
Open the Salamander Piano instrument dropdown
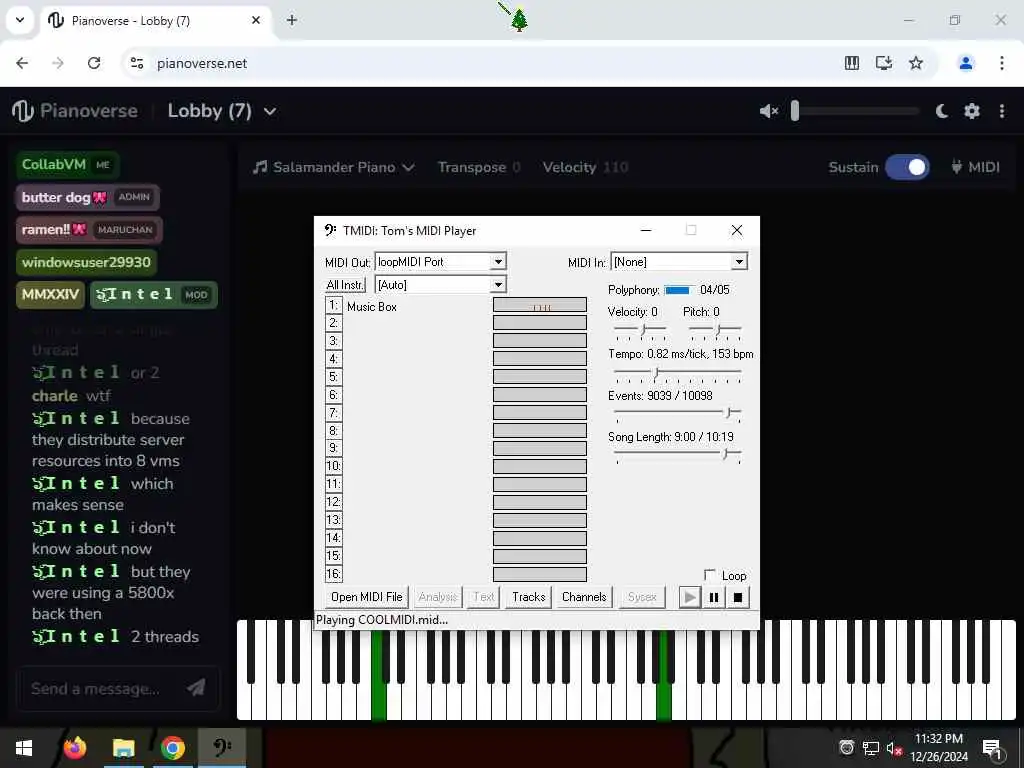click(334, 167)
